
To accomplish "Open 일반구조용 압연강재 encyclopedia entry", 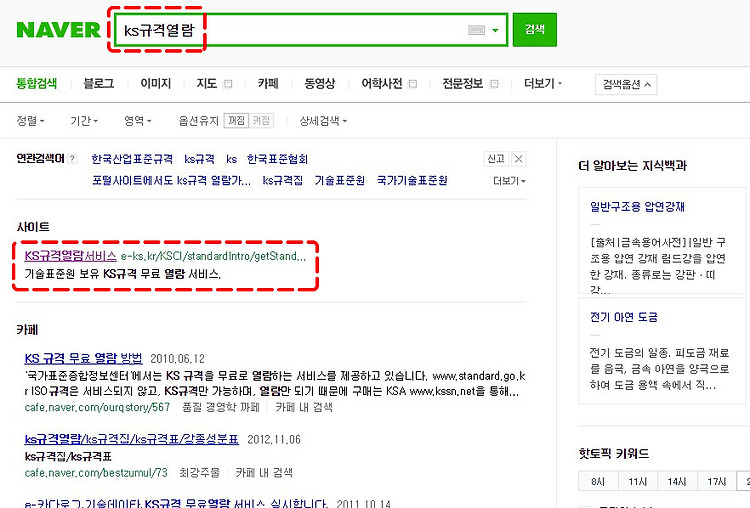I will tap(637, 207).
